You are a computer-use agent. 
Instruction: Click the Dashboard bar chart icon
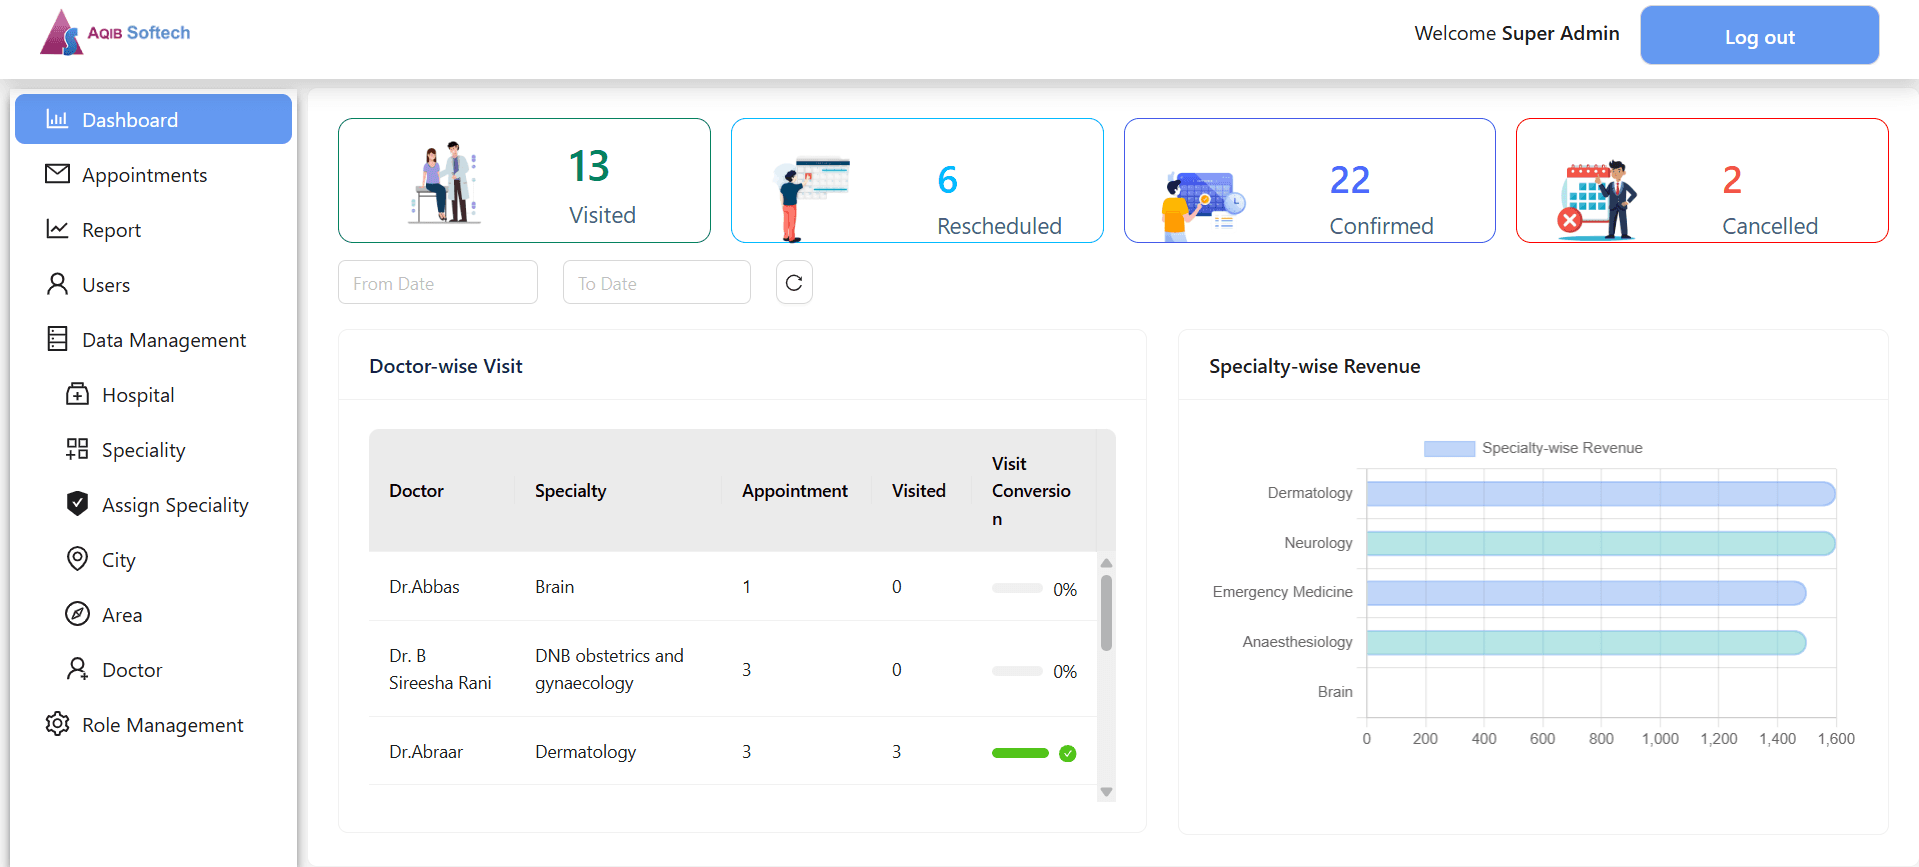pyautogui.click(x=57, y=120)
